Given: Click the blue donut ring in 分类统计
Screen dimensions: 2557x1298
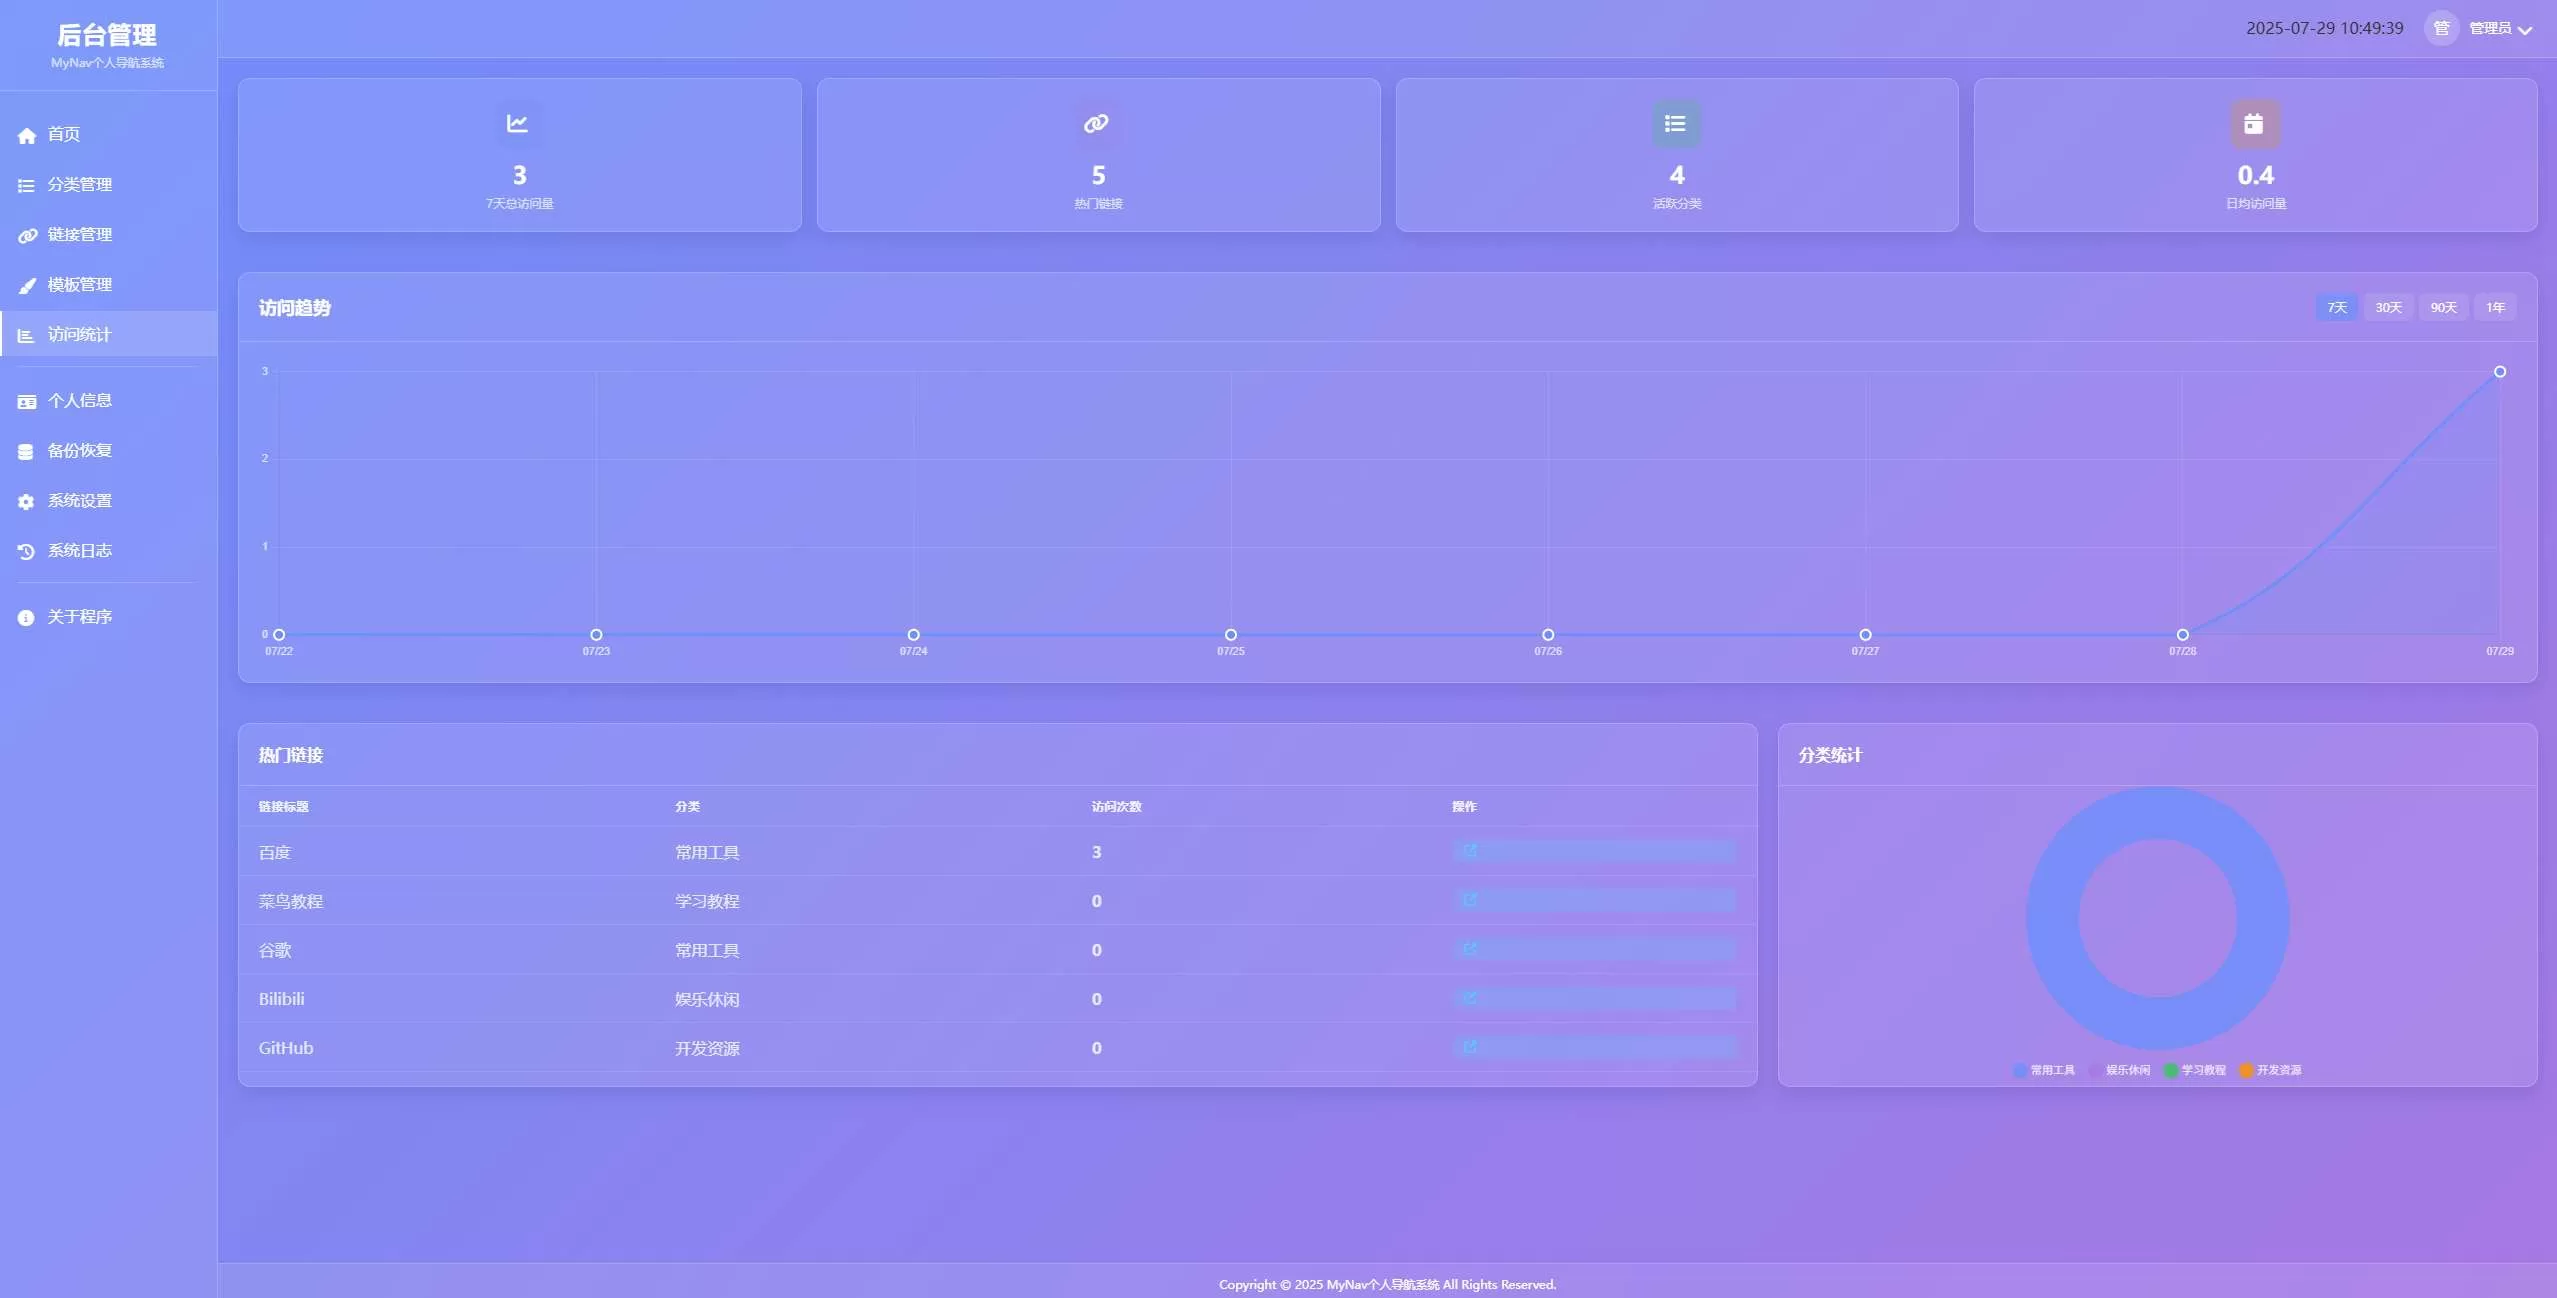Looking at the screenshot, I should pos(2052,918).
